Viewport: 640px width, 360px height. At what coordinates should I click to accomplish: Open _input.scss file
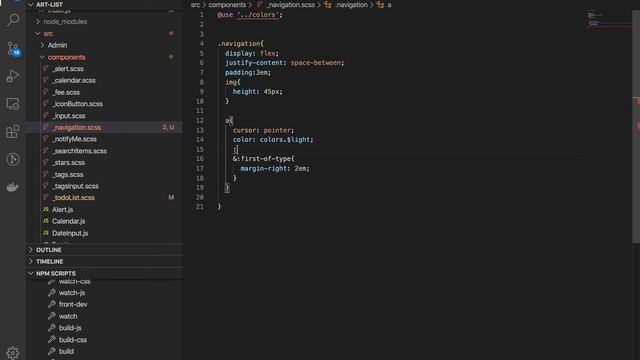[x=69, y=116]
